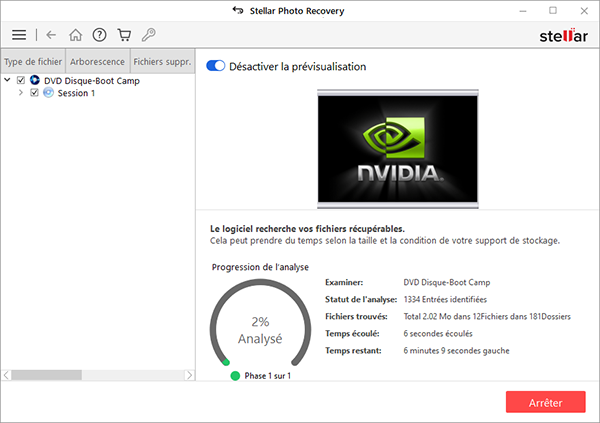Toggle Désactiver la prévisualisation switch
This screenshot has width=600, height=423.
215,66
